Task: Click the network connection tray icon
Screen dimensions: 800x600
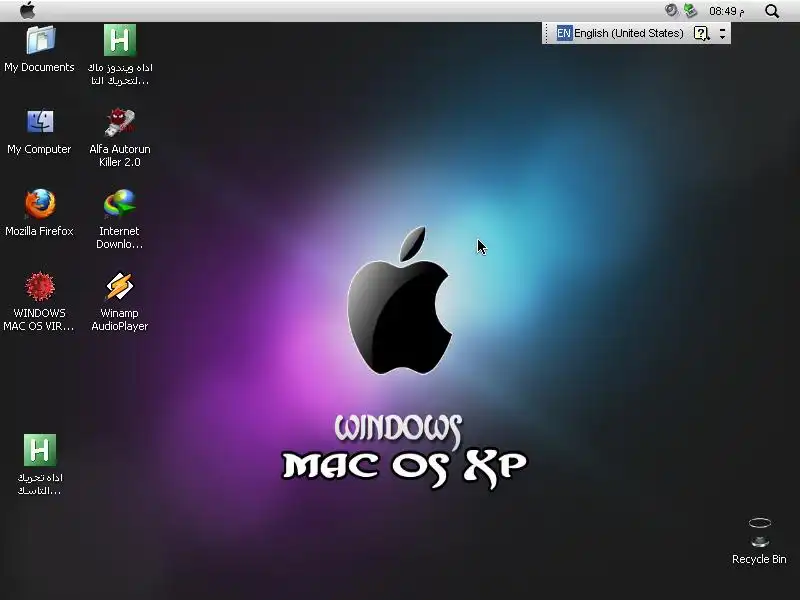Action: pyautogui.click(x=690, y=11)
